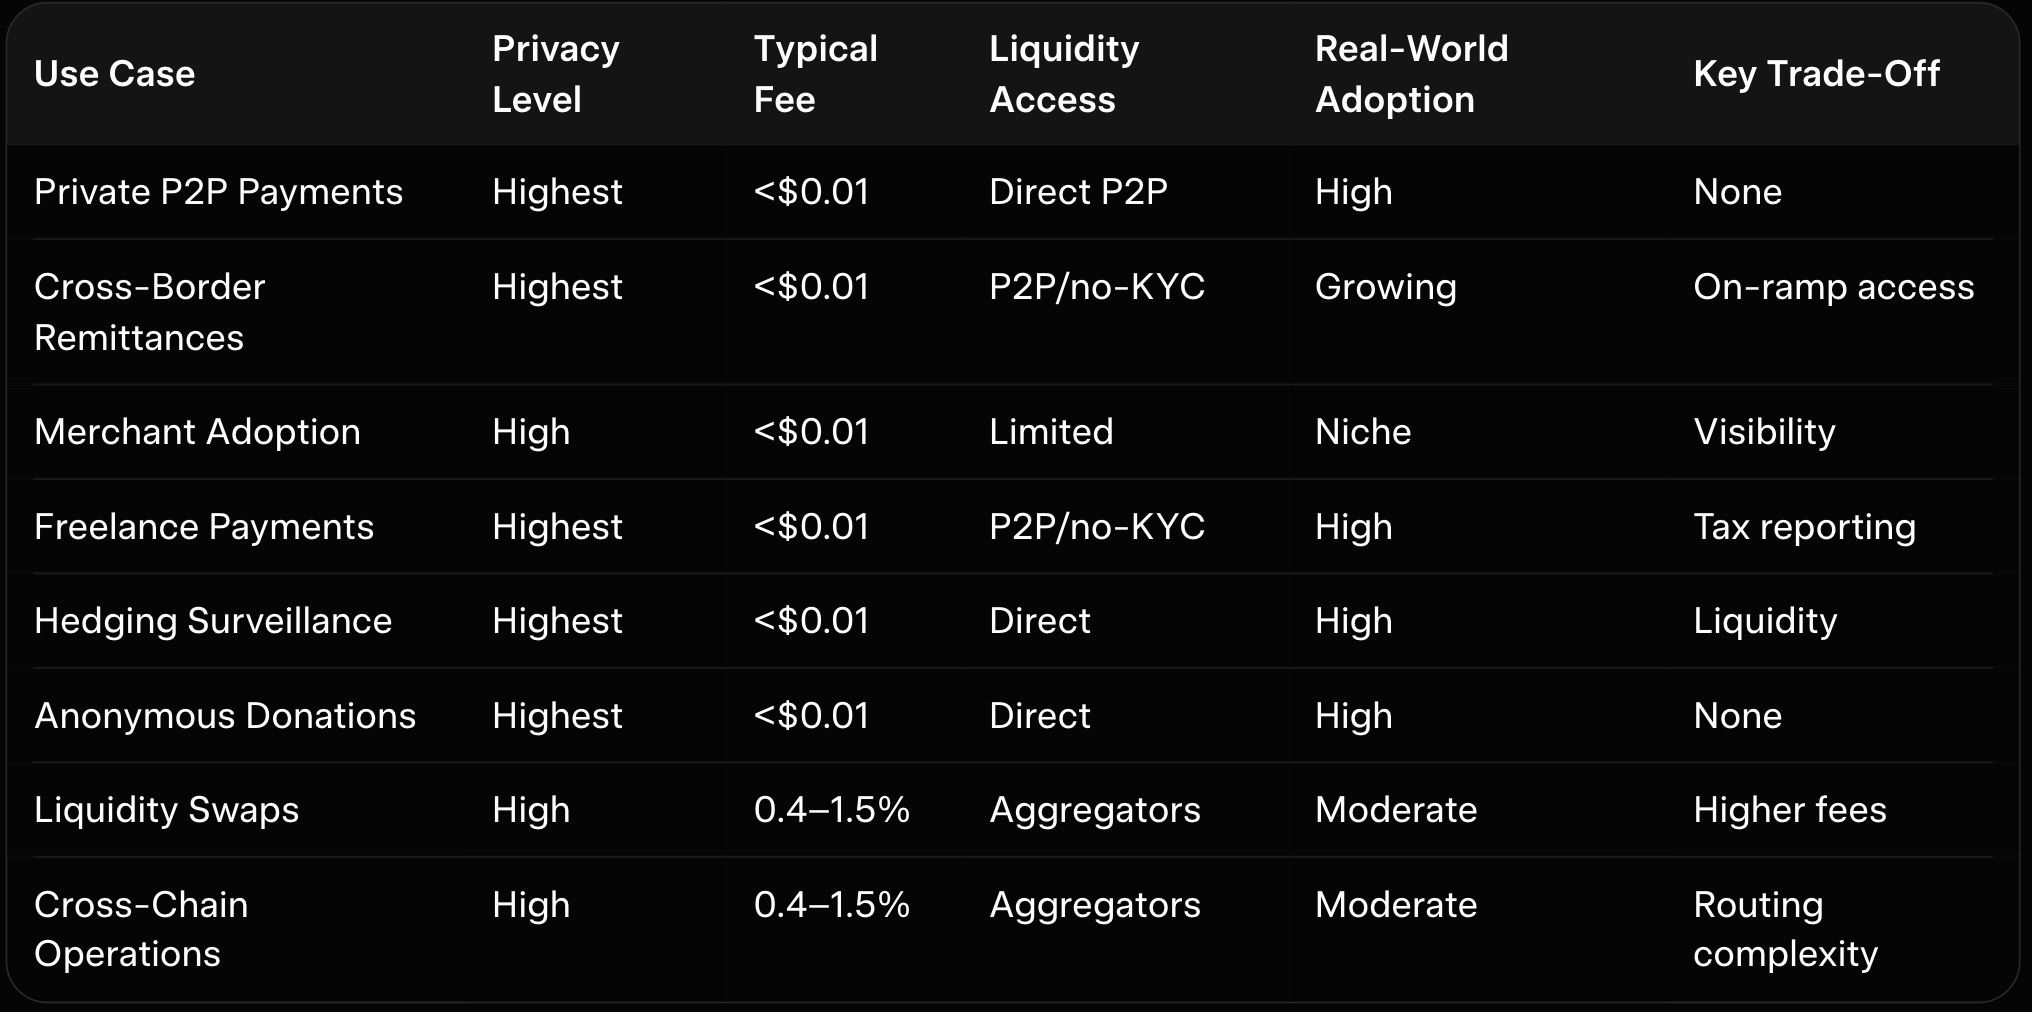Click the Privacy Level column header
Image resolution: width=2032 pixels, height=1012 pixels.
click(556, 74)
